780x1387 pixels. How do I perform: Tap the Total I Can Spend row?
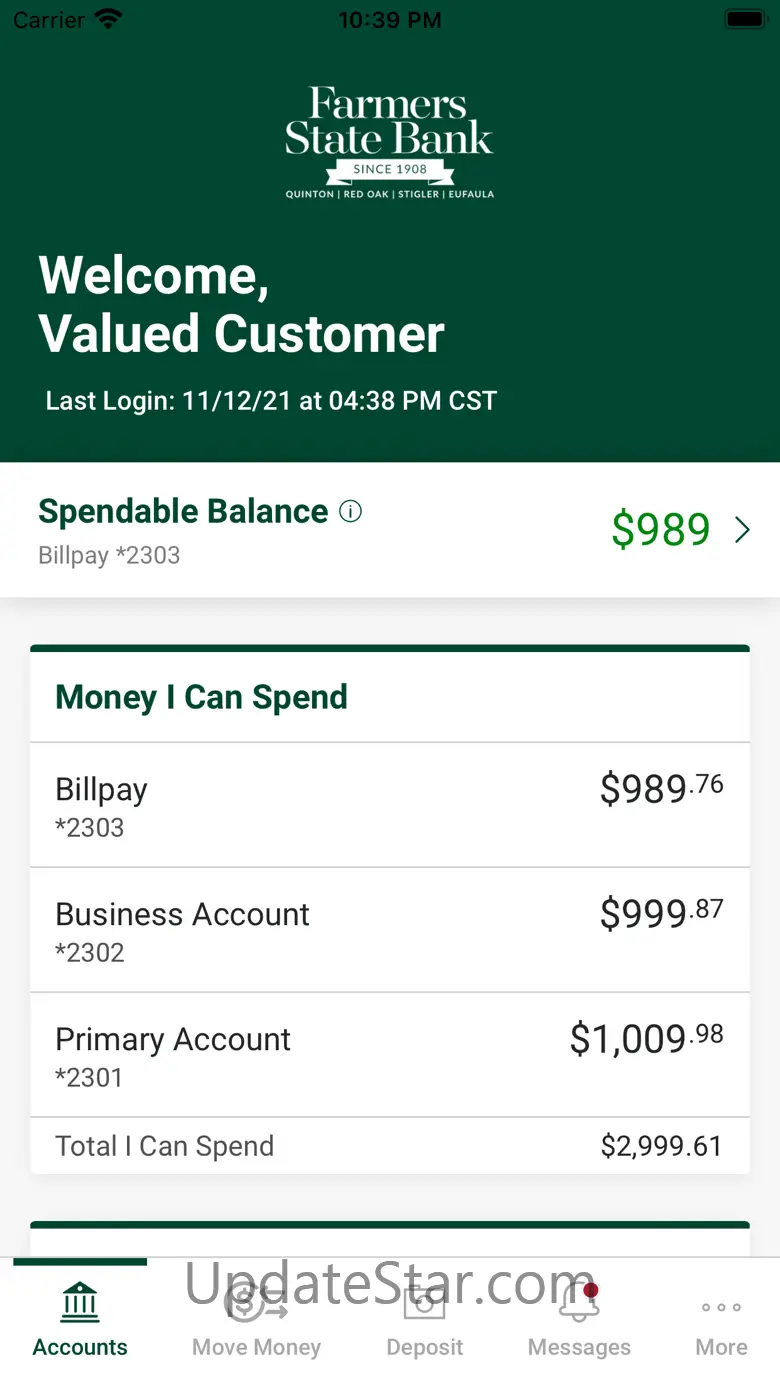point(390,1146)
